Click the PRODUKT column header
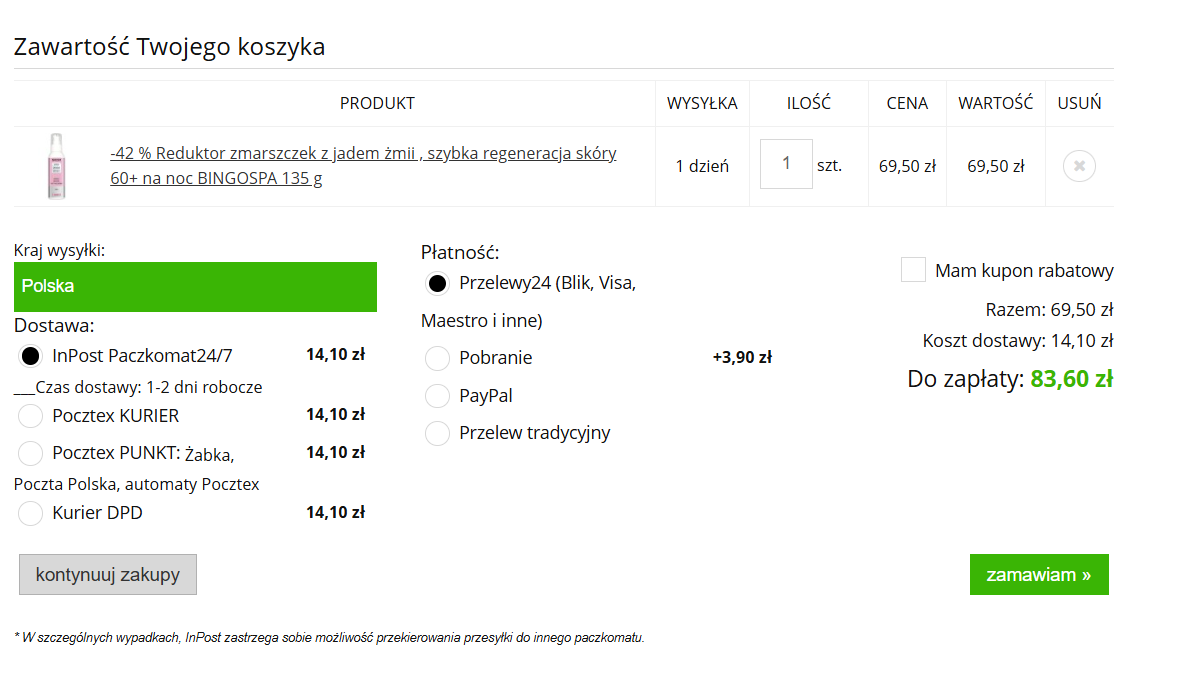The image size is (1200, 679). point(377,103)
